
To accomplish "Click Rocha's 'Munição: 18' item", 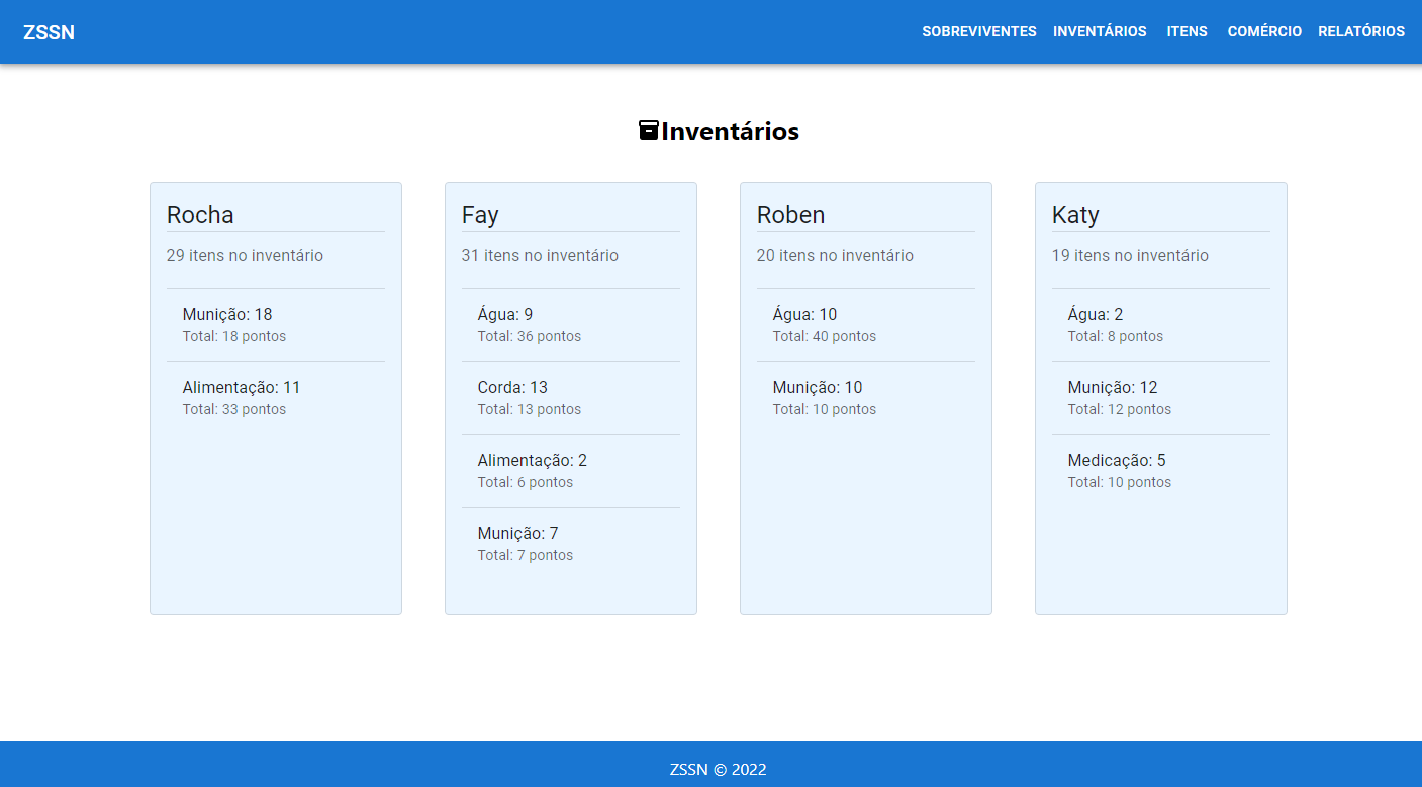I will (227, 314).
